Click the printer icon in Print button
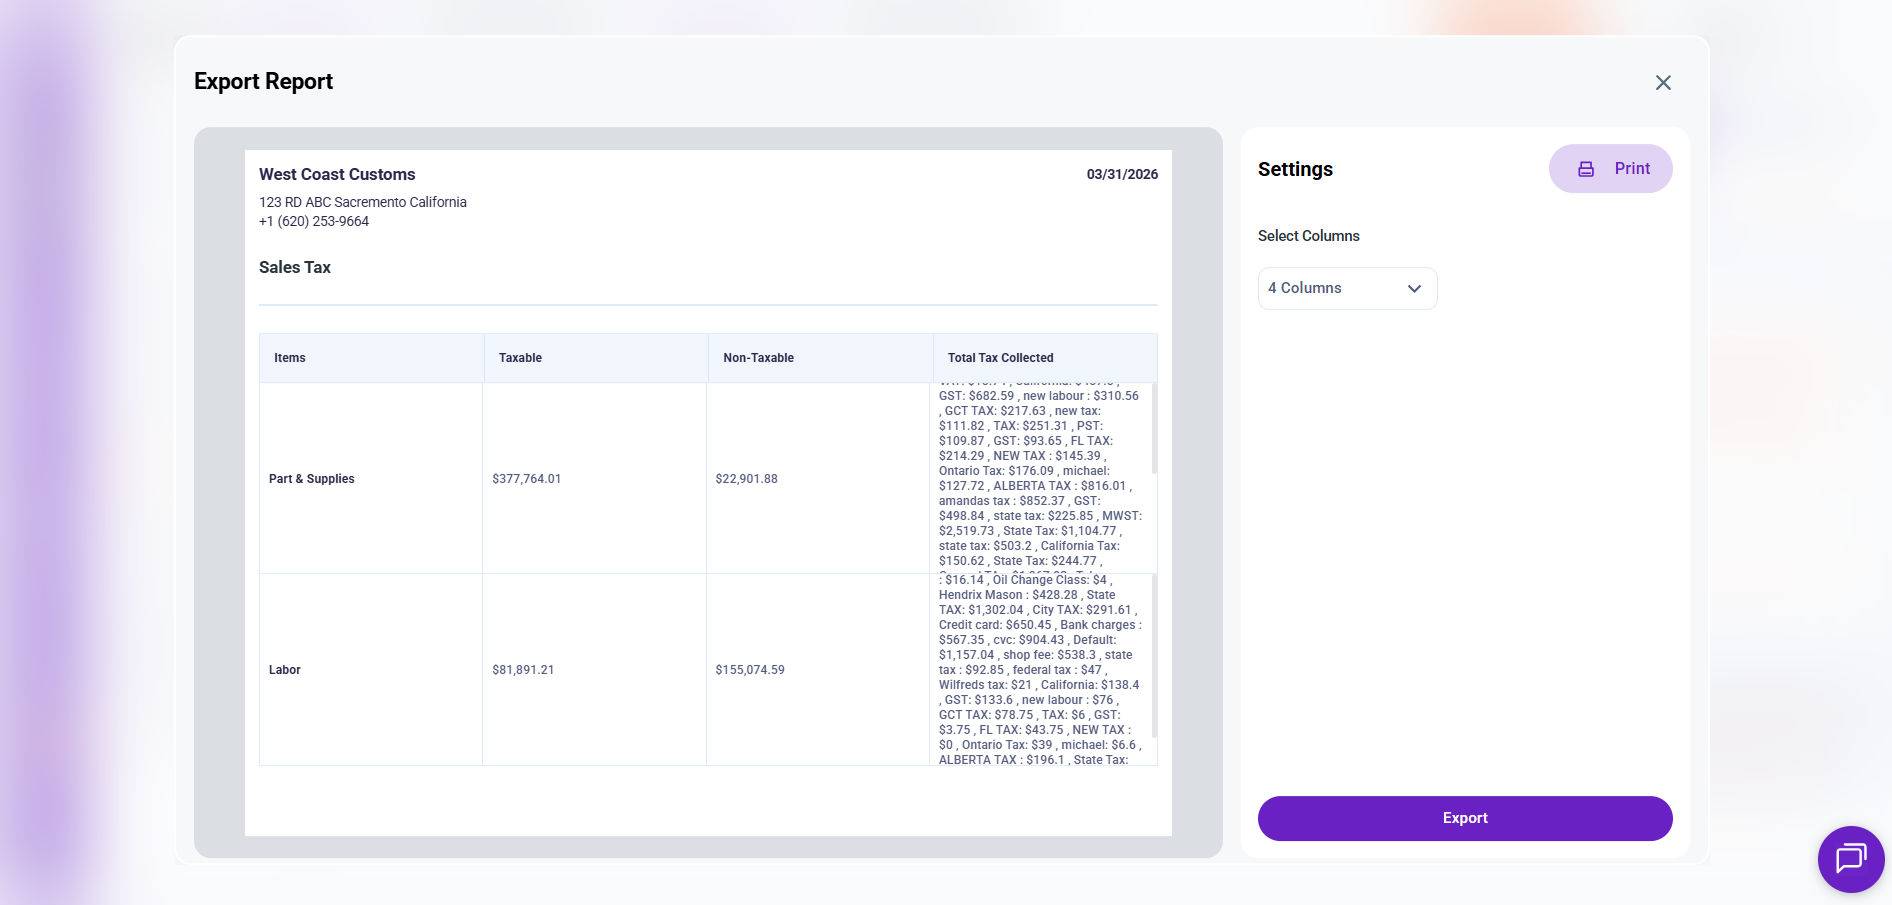 point(1586,169)
